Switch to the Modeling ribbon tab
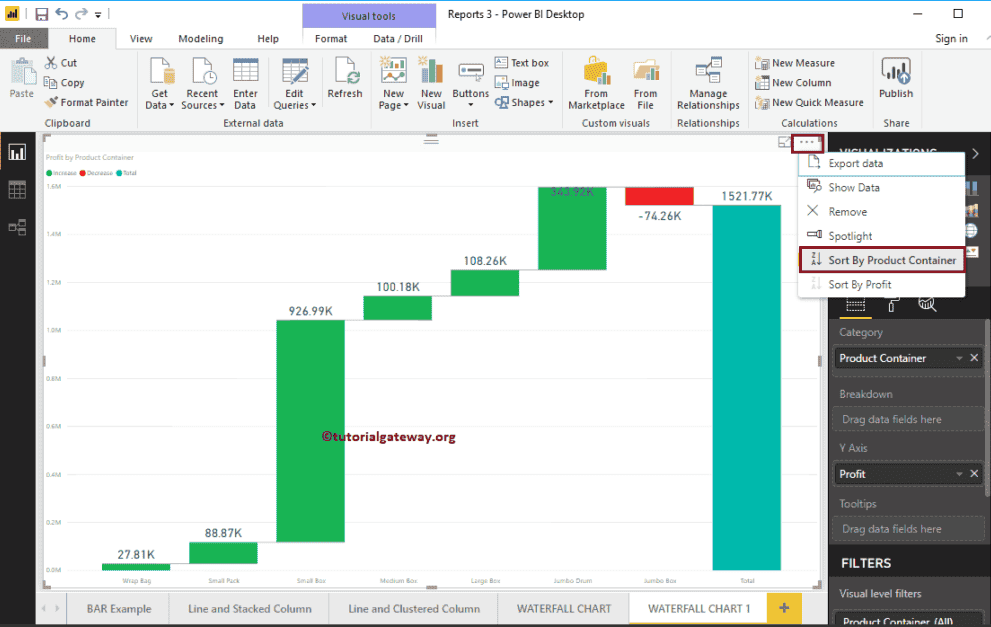The height and width of the screenshot is (627, 991). (200, 39)
